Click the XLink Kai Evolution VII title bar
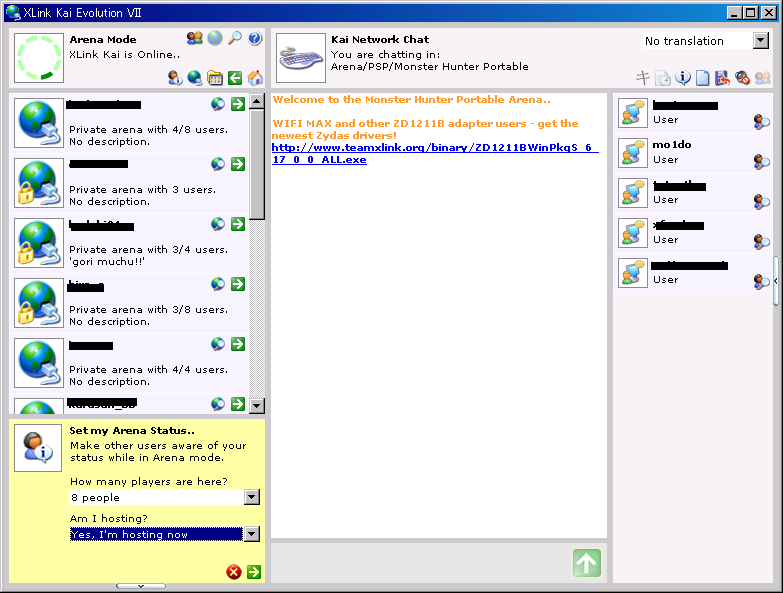 pyautogui.click(x=365, y=13)
